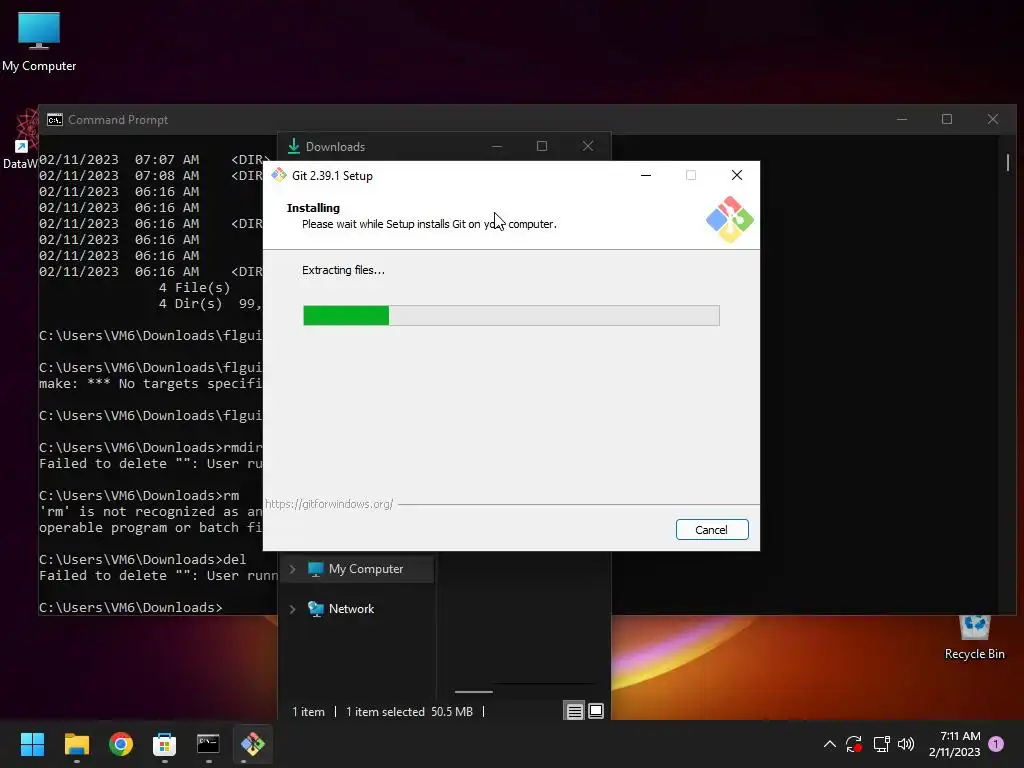Click the sync status tray icon
The width and height of the screenshot is (1024, 768).
tap(854, 744)
